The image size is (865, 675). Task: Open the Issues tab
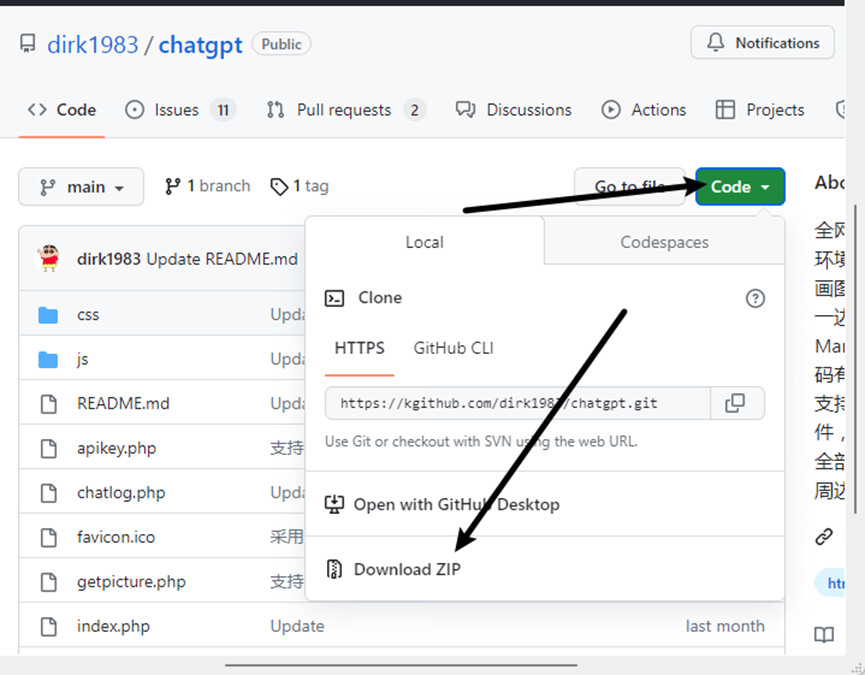[x=178, y=110]
